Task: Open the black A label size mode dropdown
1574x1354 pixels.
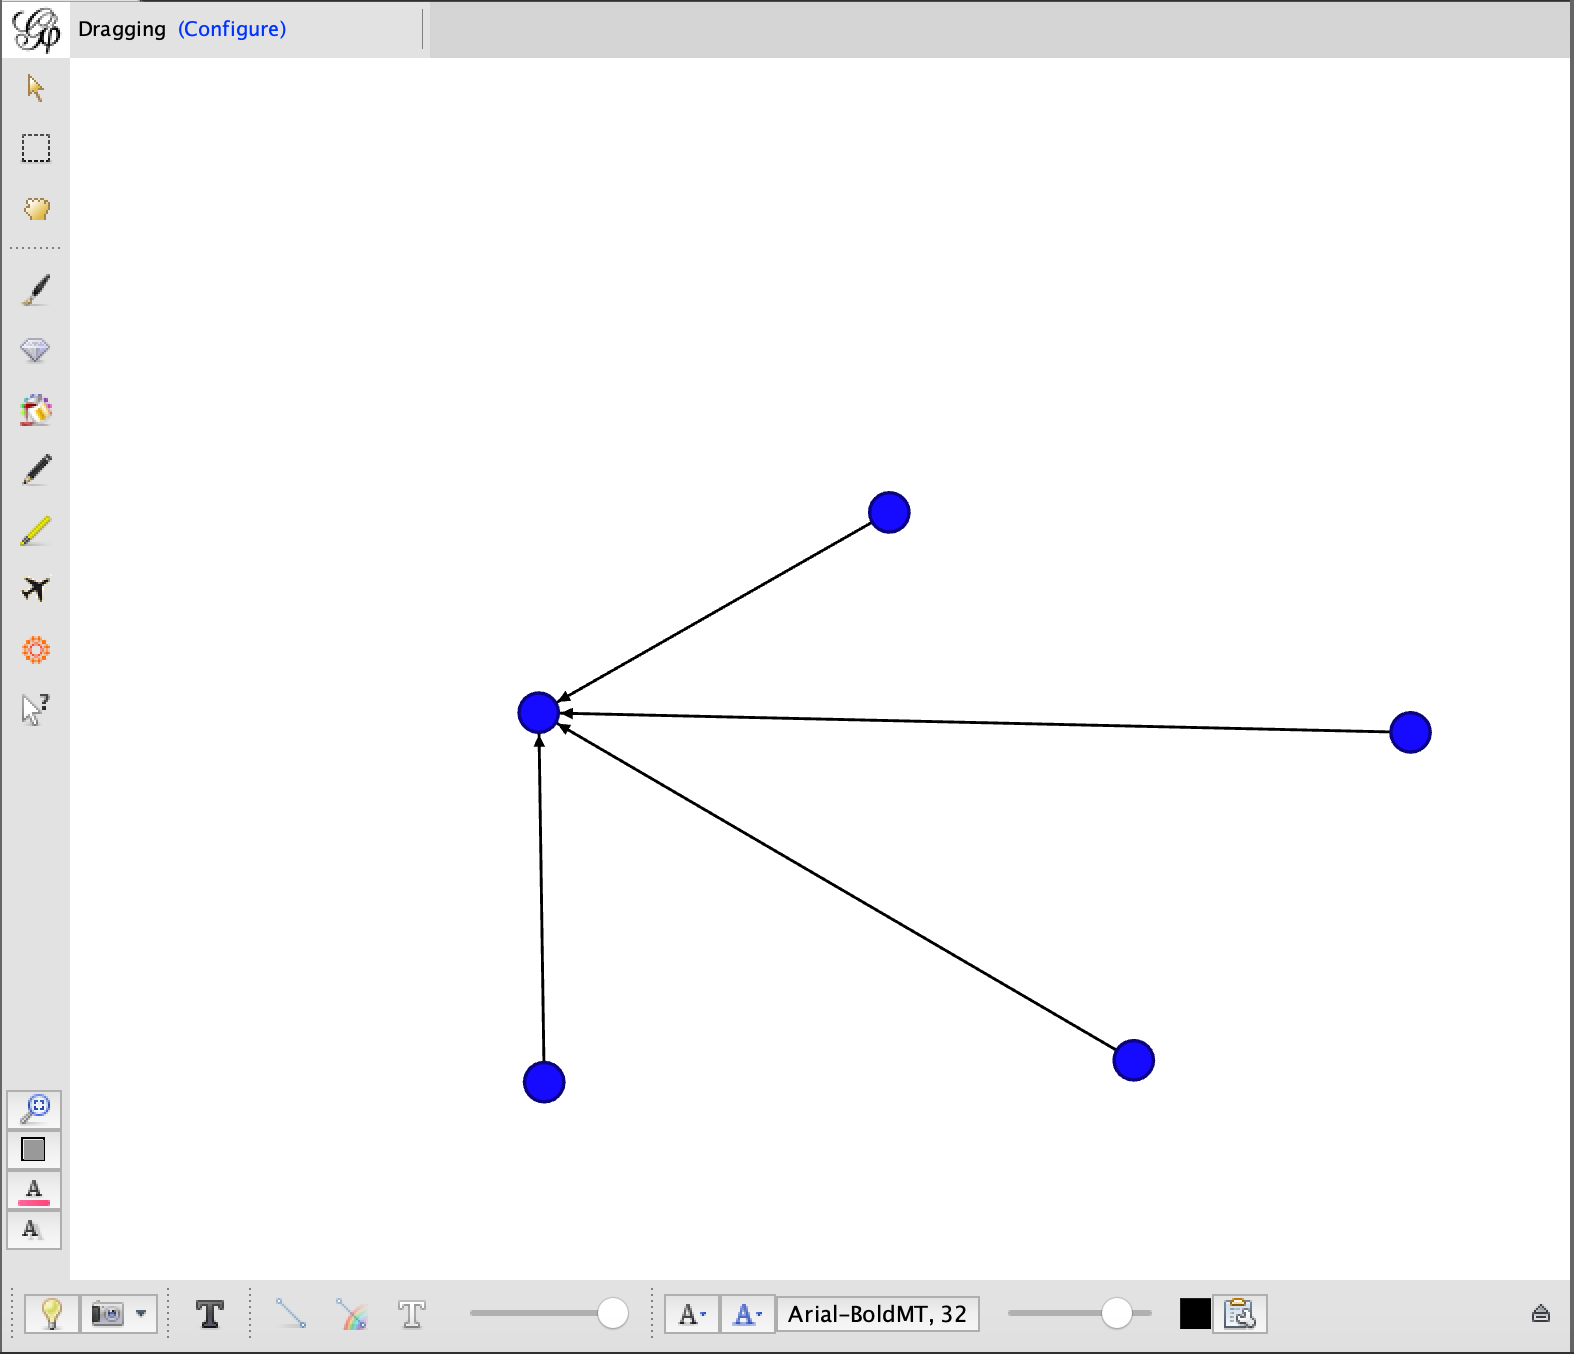Action: click(692, 1314)
